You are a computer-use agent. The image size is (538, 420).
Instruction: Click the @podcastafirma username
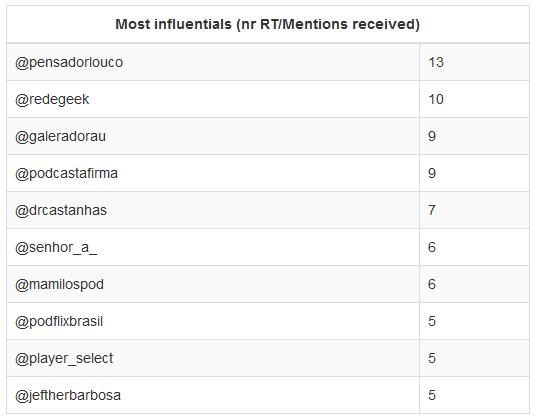(66, 174)
